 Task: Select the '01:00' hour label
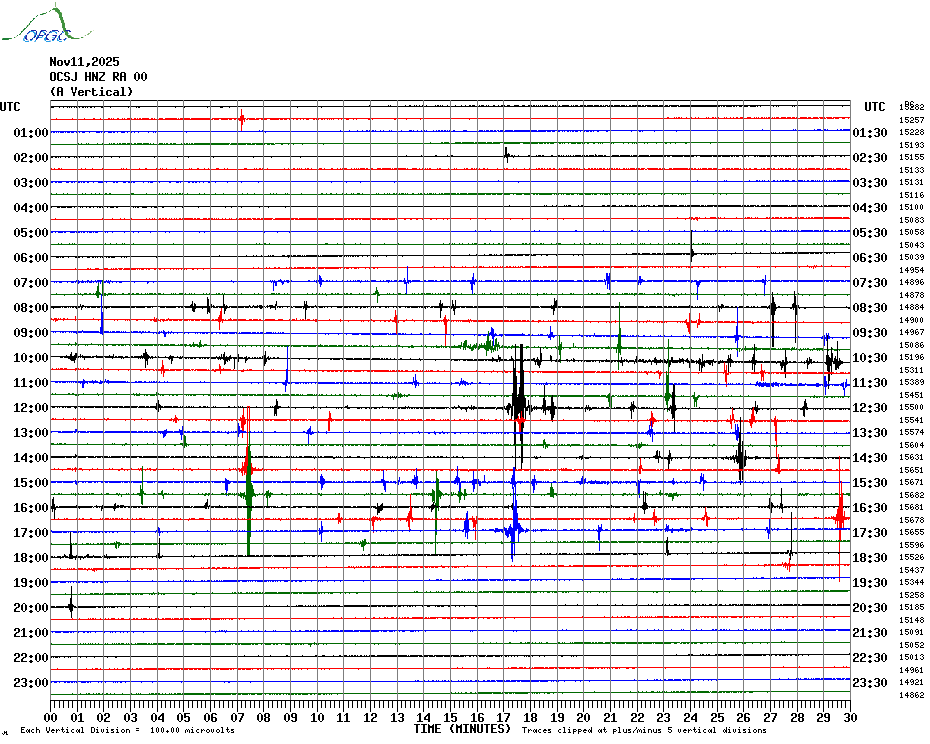pyautogui.click(x=31, y=132)
